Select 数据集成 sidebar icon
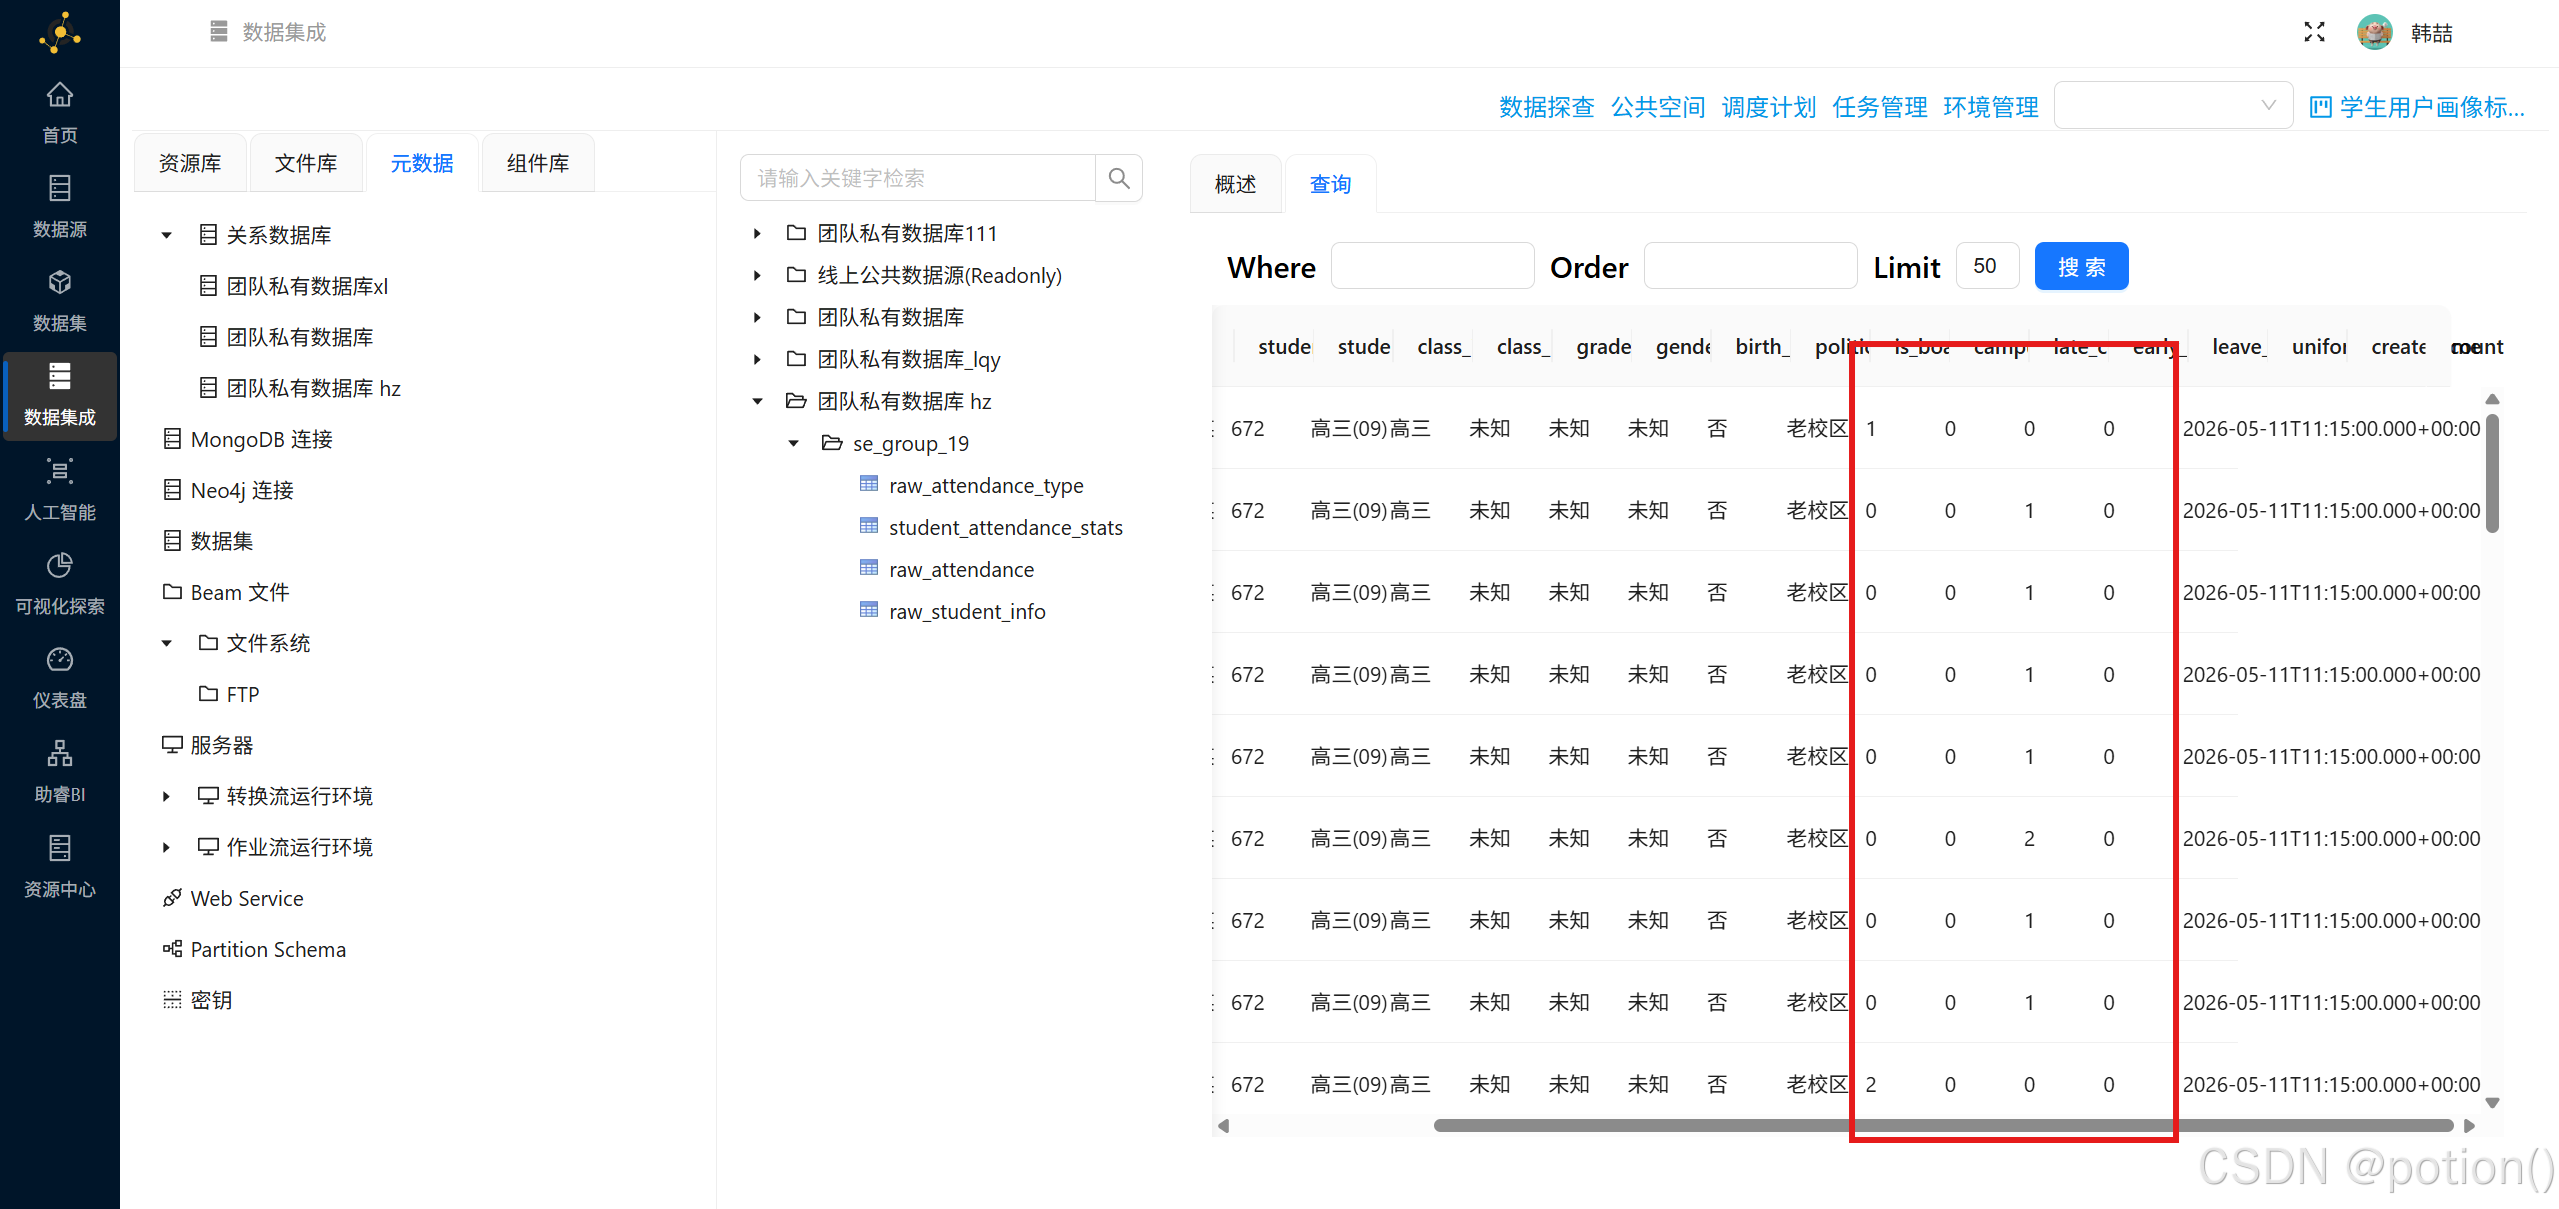 point(59,376)
